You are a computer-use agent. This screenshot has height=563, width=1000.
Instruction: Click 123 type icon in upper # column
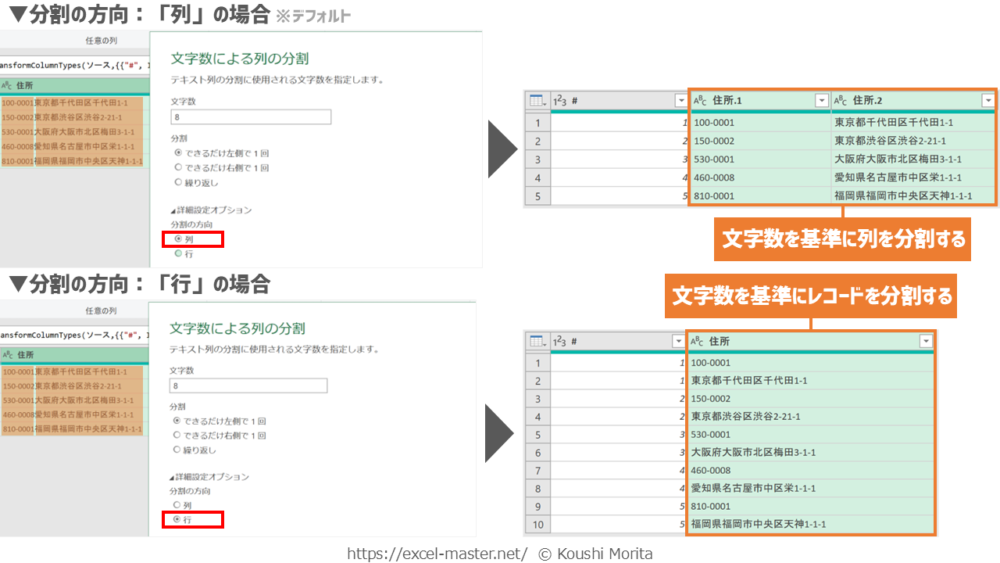(x=560, y=100)
